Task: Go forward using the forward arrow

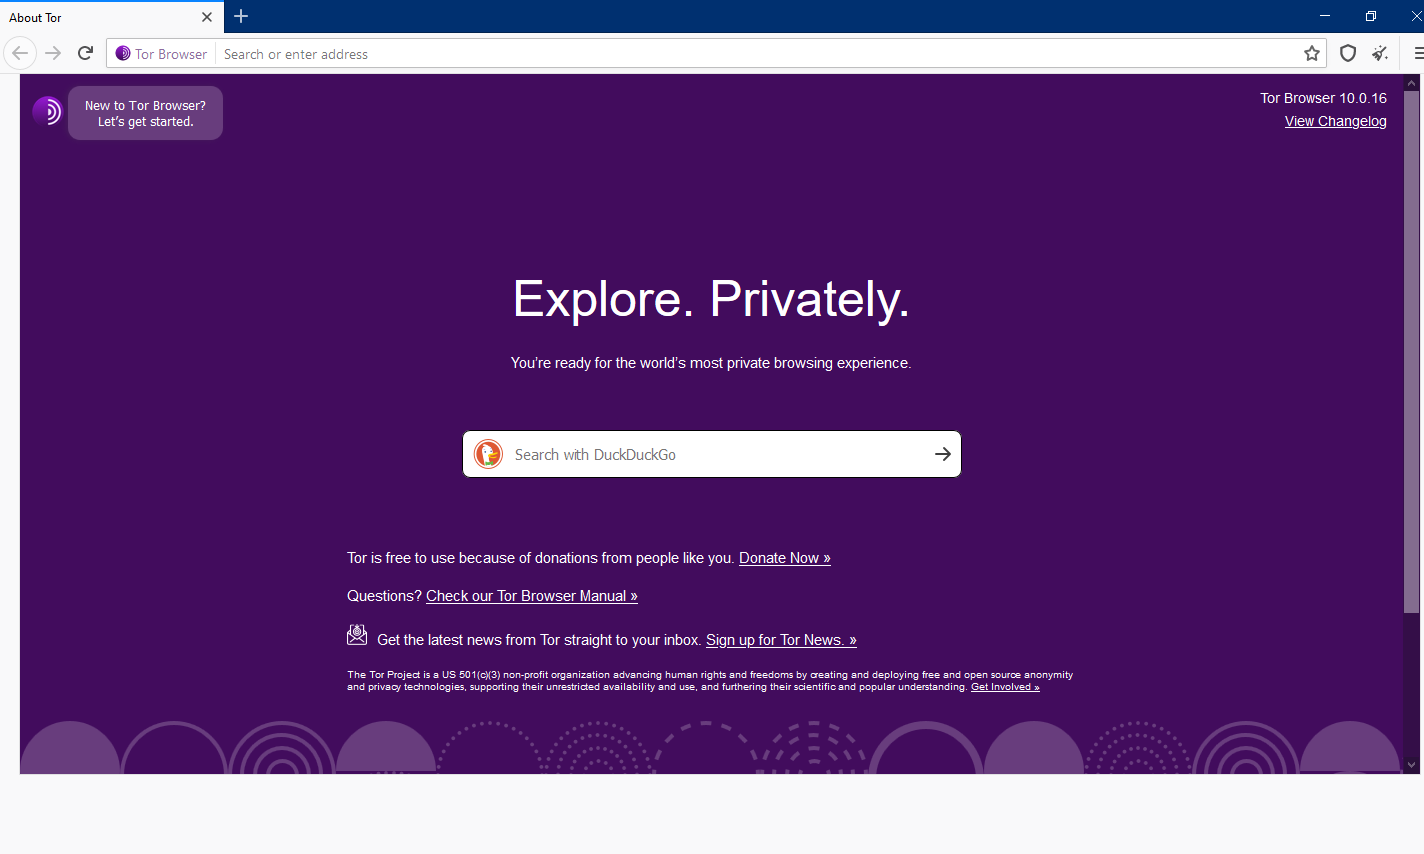Action: point(54,53)
